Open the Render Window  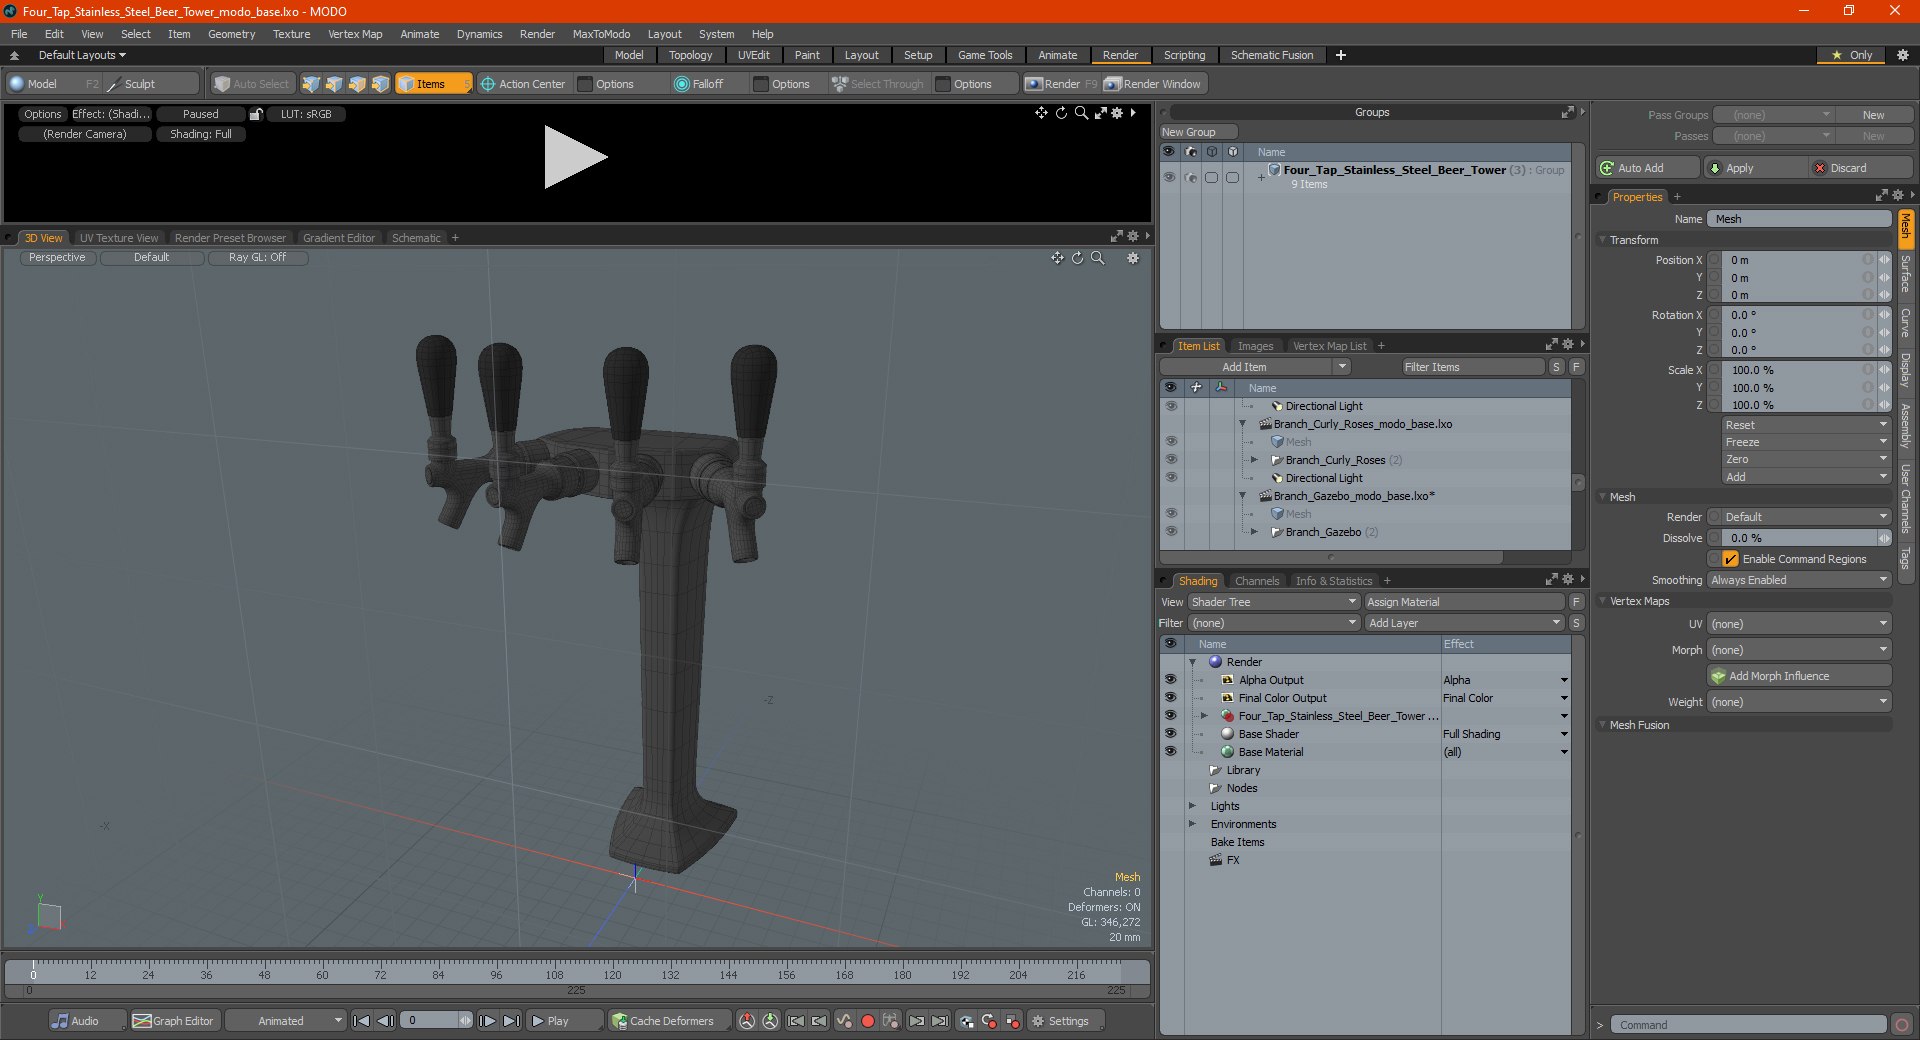click(1154, 84)
